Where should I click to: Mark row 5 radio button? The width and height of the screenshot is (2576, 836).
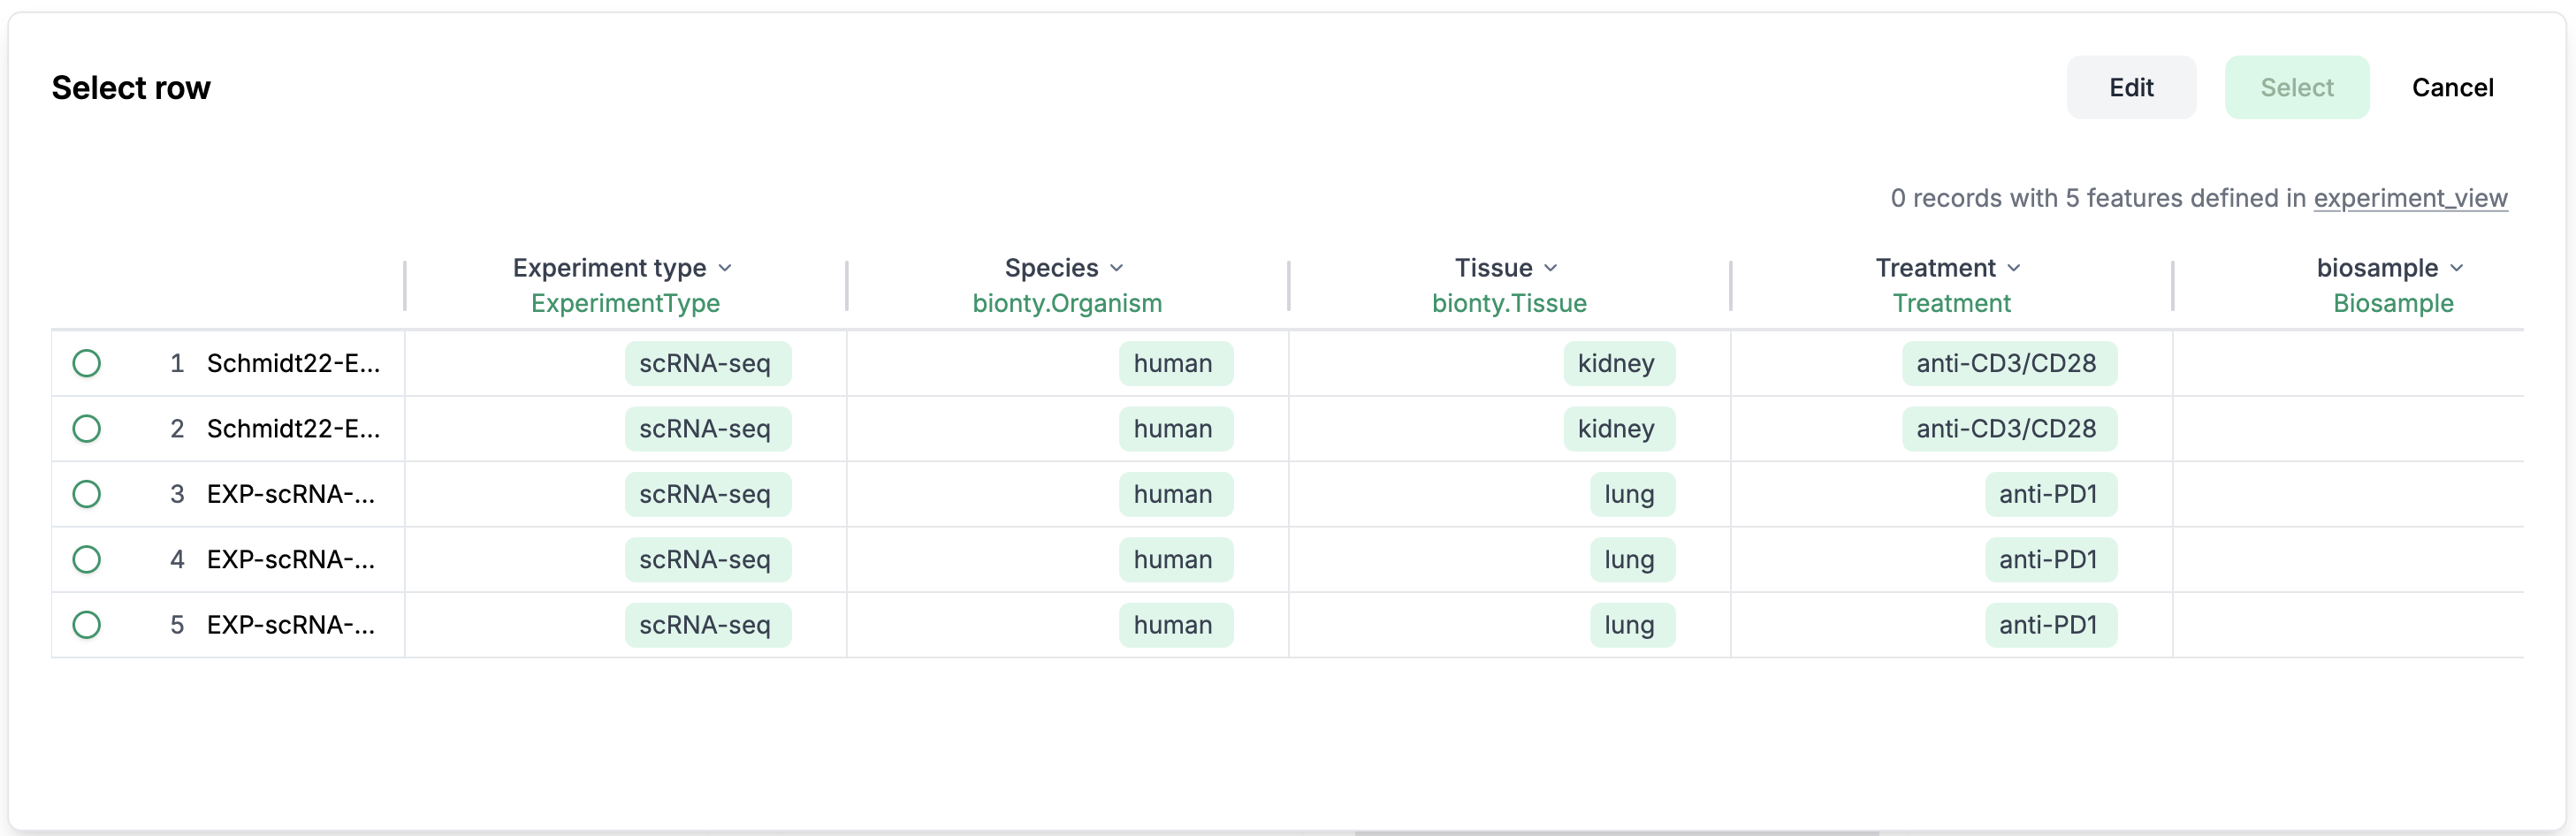click(x=87, y=625)
